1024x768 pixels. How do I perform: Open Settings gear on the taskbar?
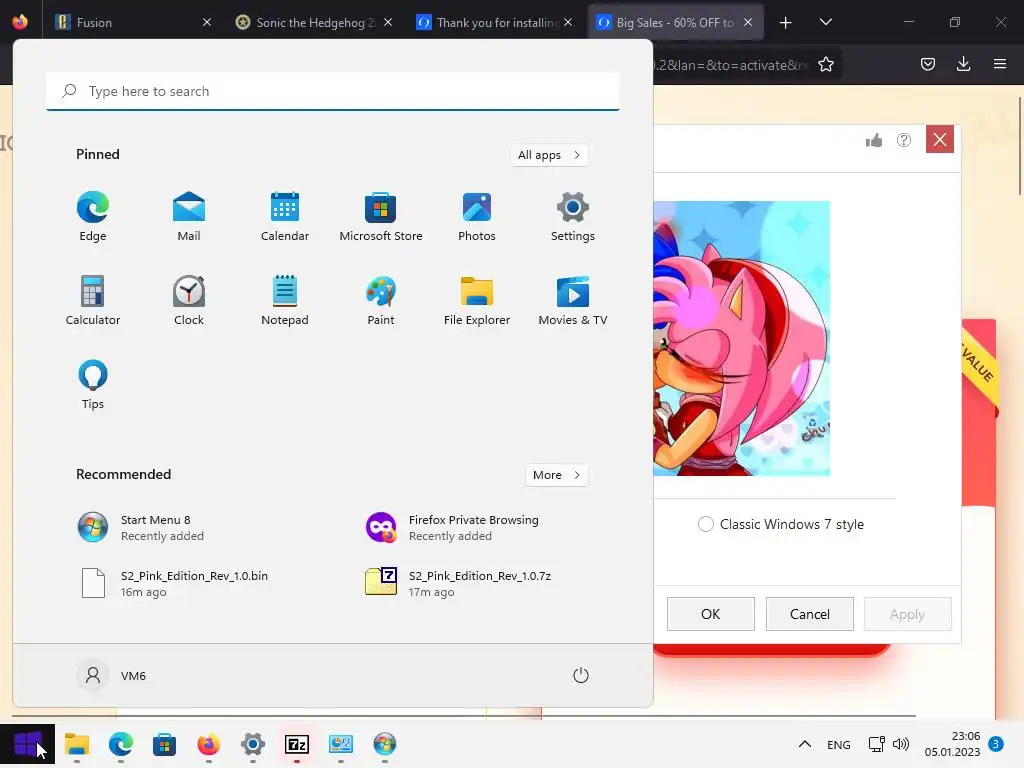[x=253, y=744]
